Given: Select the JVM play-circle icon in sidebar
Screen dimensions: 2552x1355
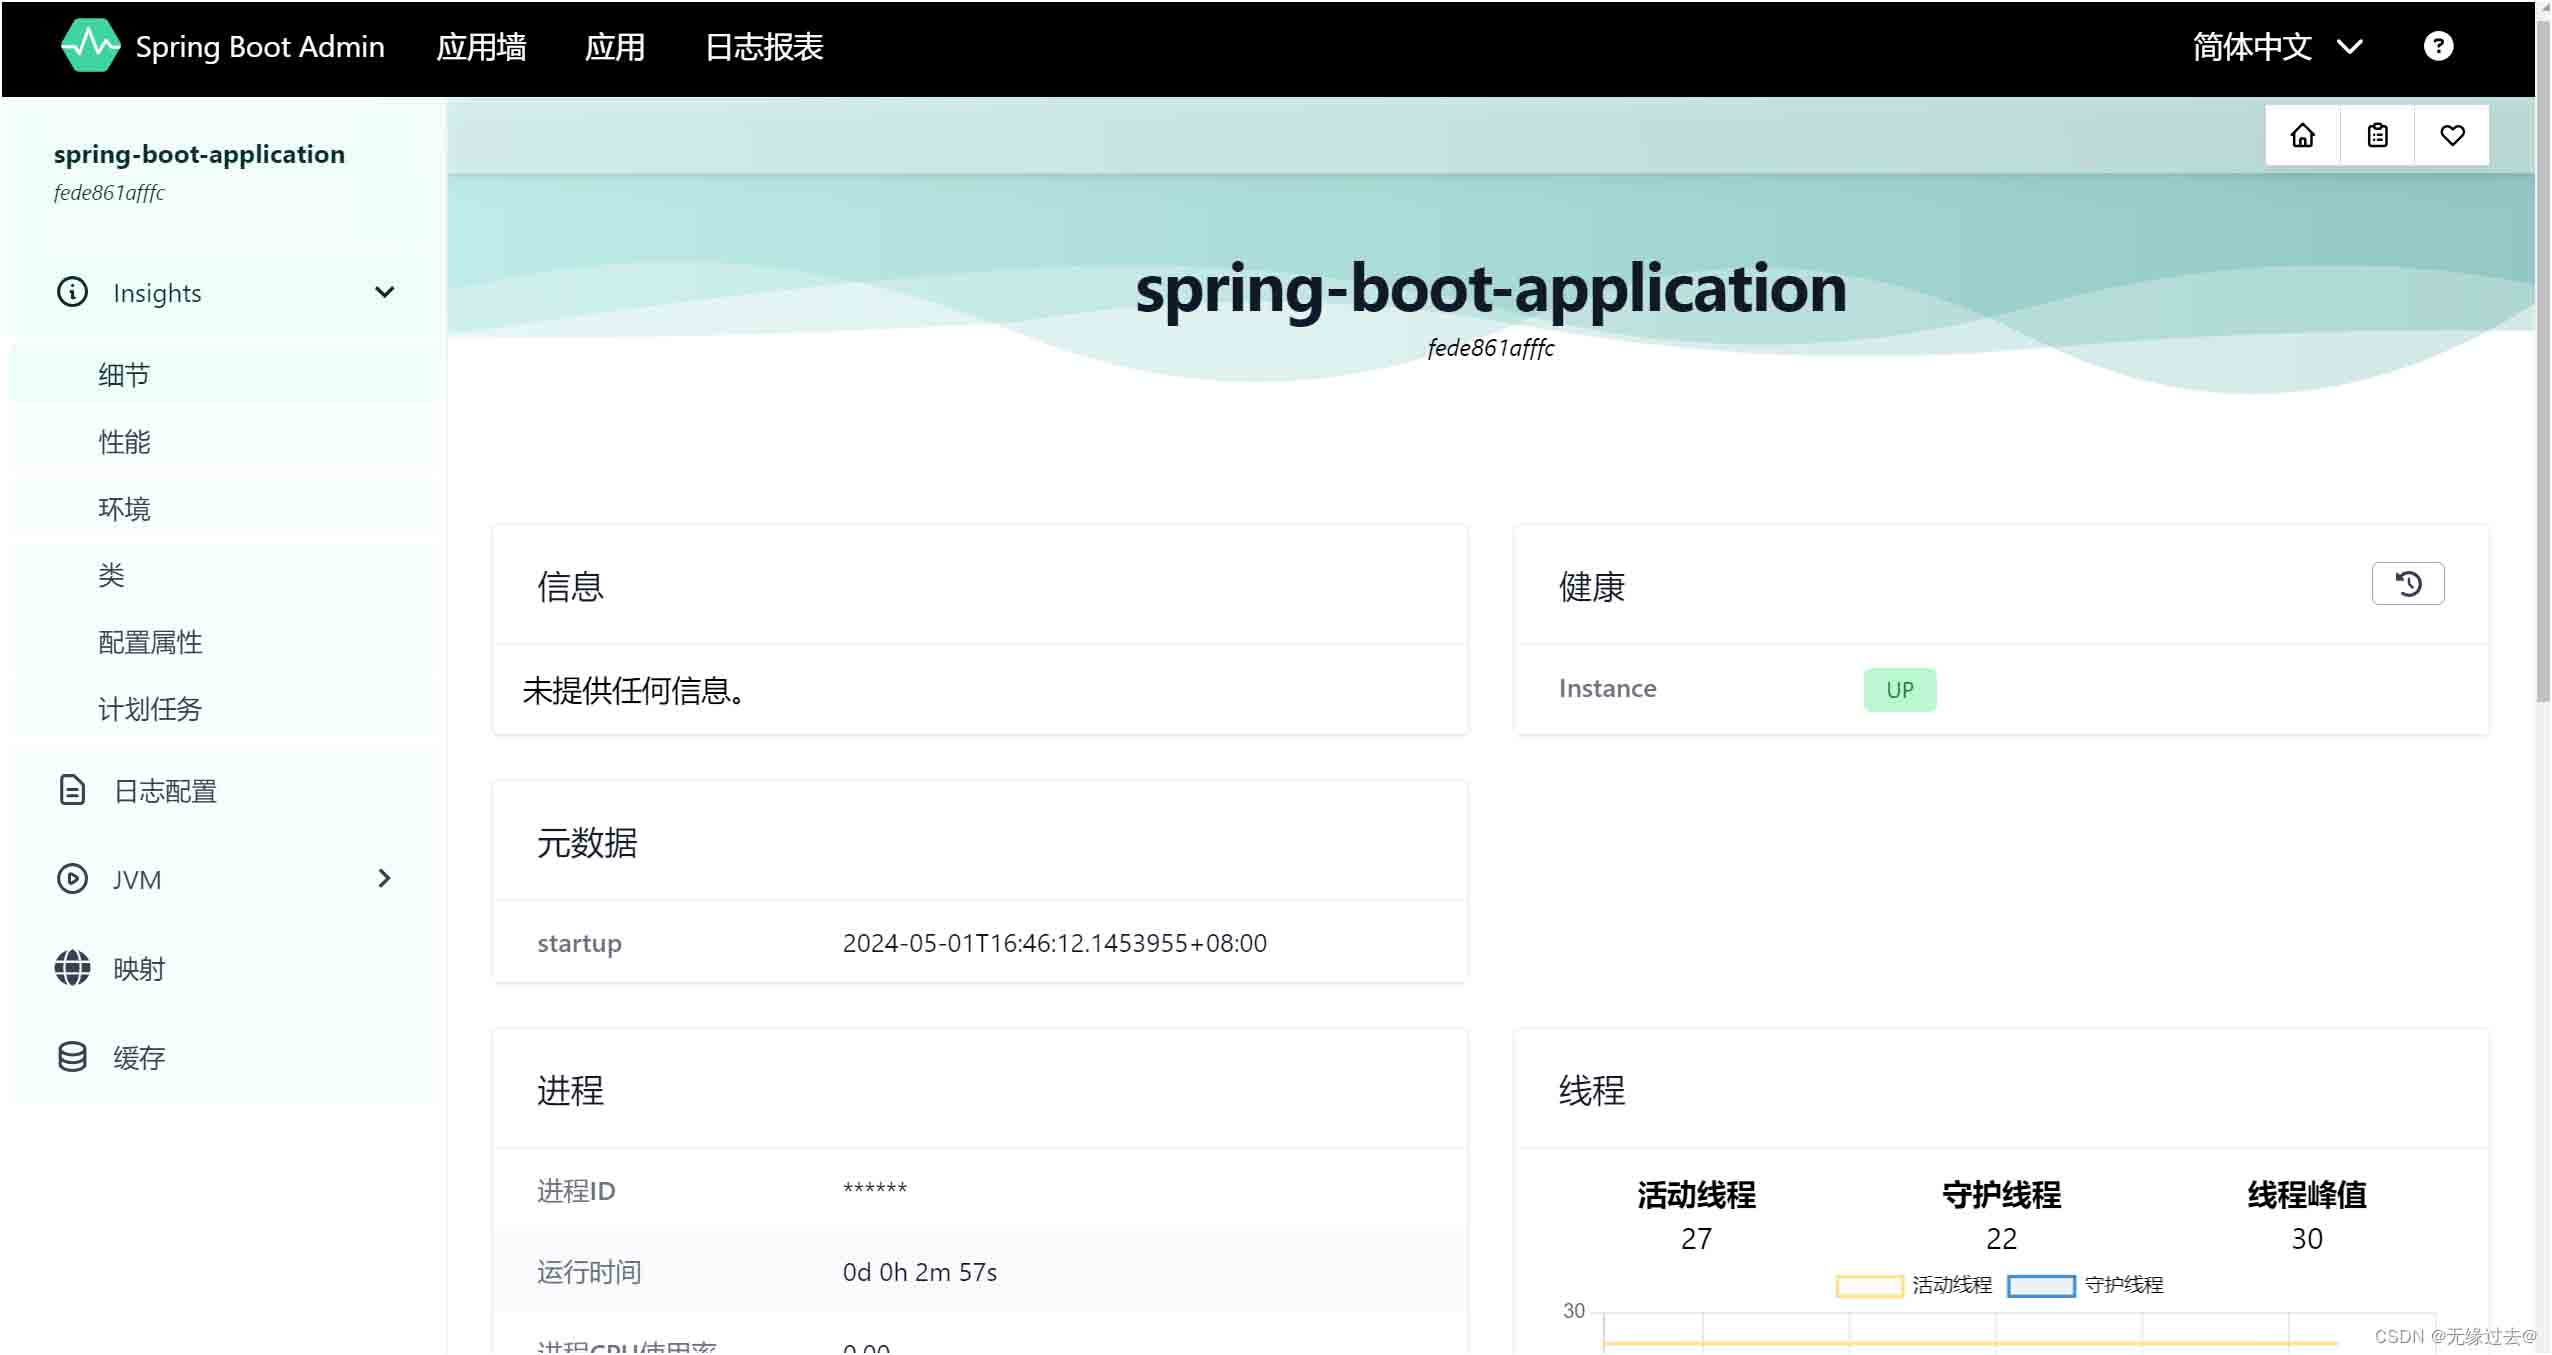Looking at the screenshot, I should 72,879.
